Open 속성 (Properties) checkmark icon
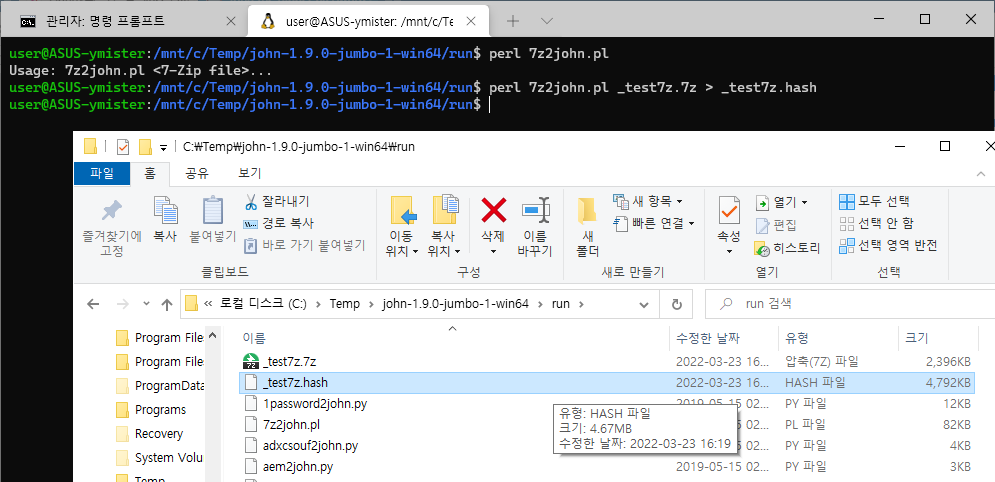Viewport: 995px width, 482px height. (728, 209)
